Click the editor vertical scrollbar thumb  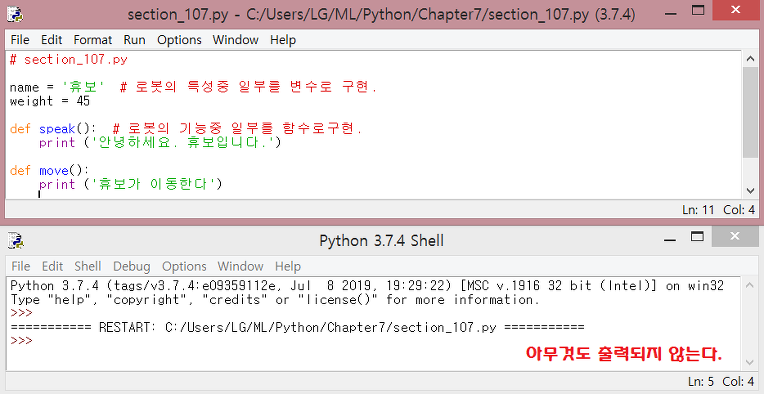click(x=750, y=113)
